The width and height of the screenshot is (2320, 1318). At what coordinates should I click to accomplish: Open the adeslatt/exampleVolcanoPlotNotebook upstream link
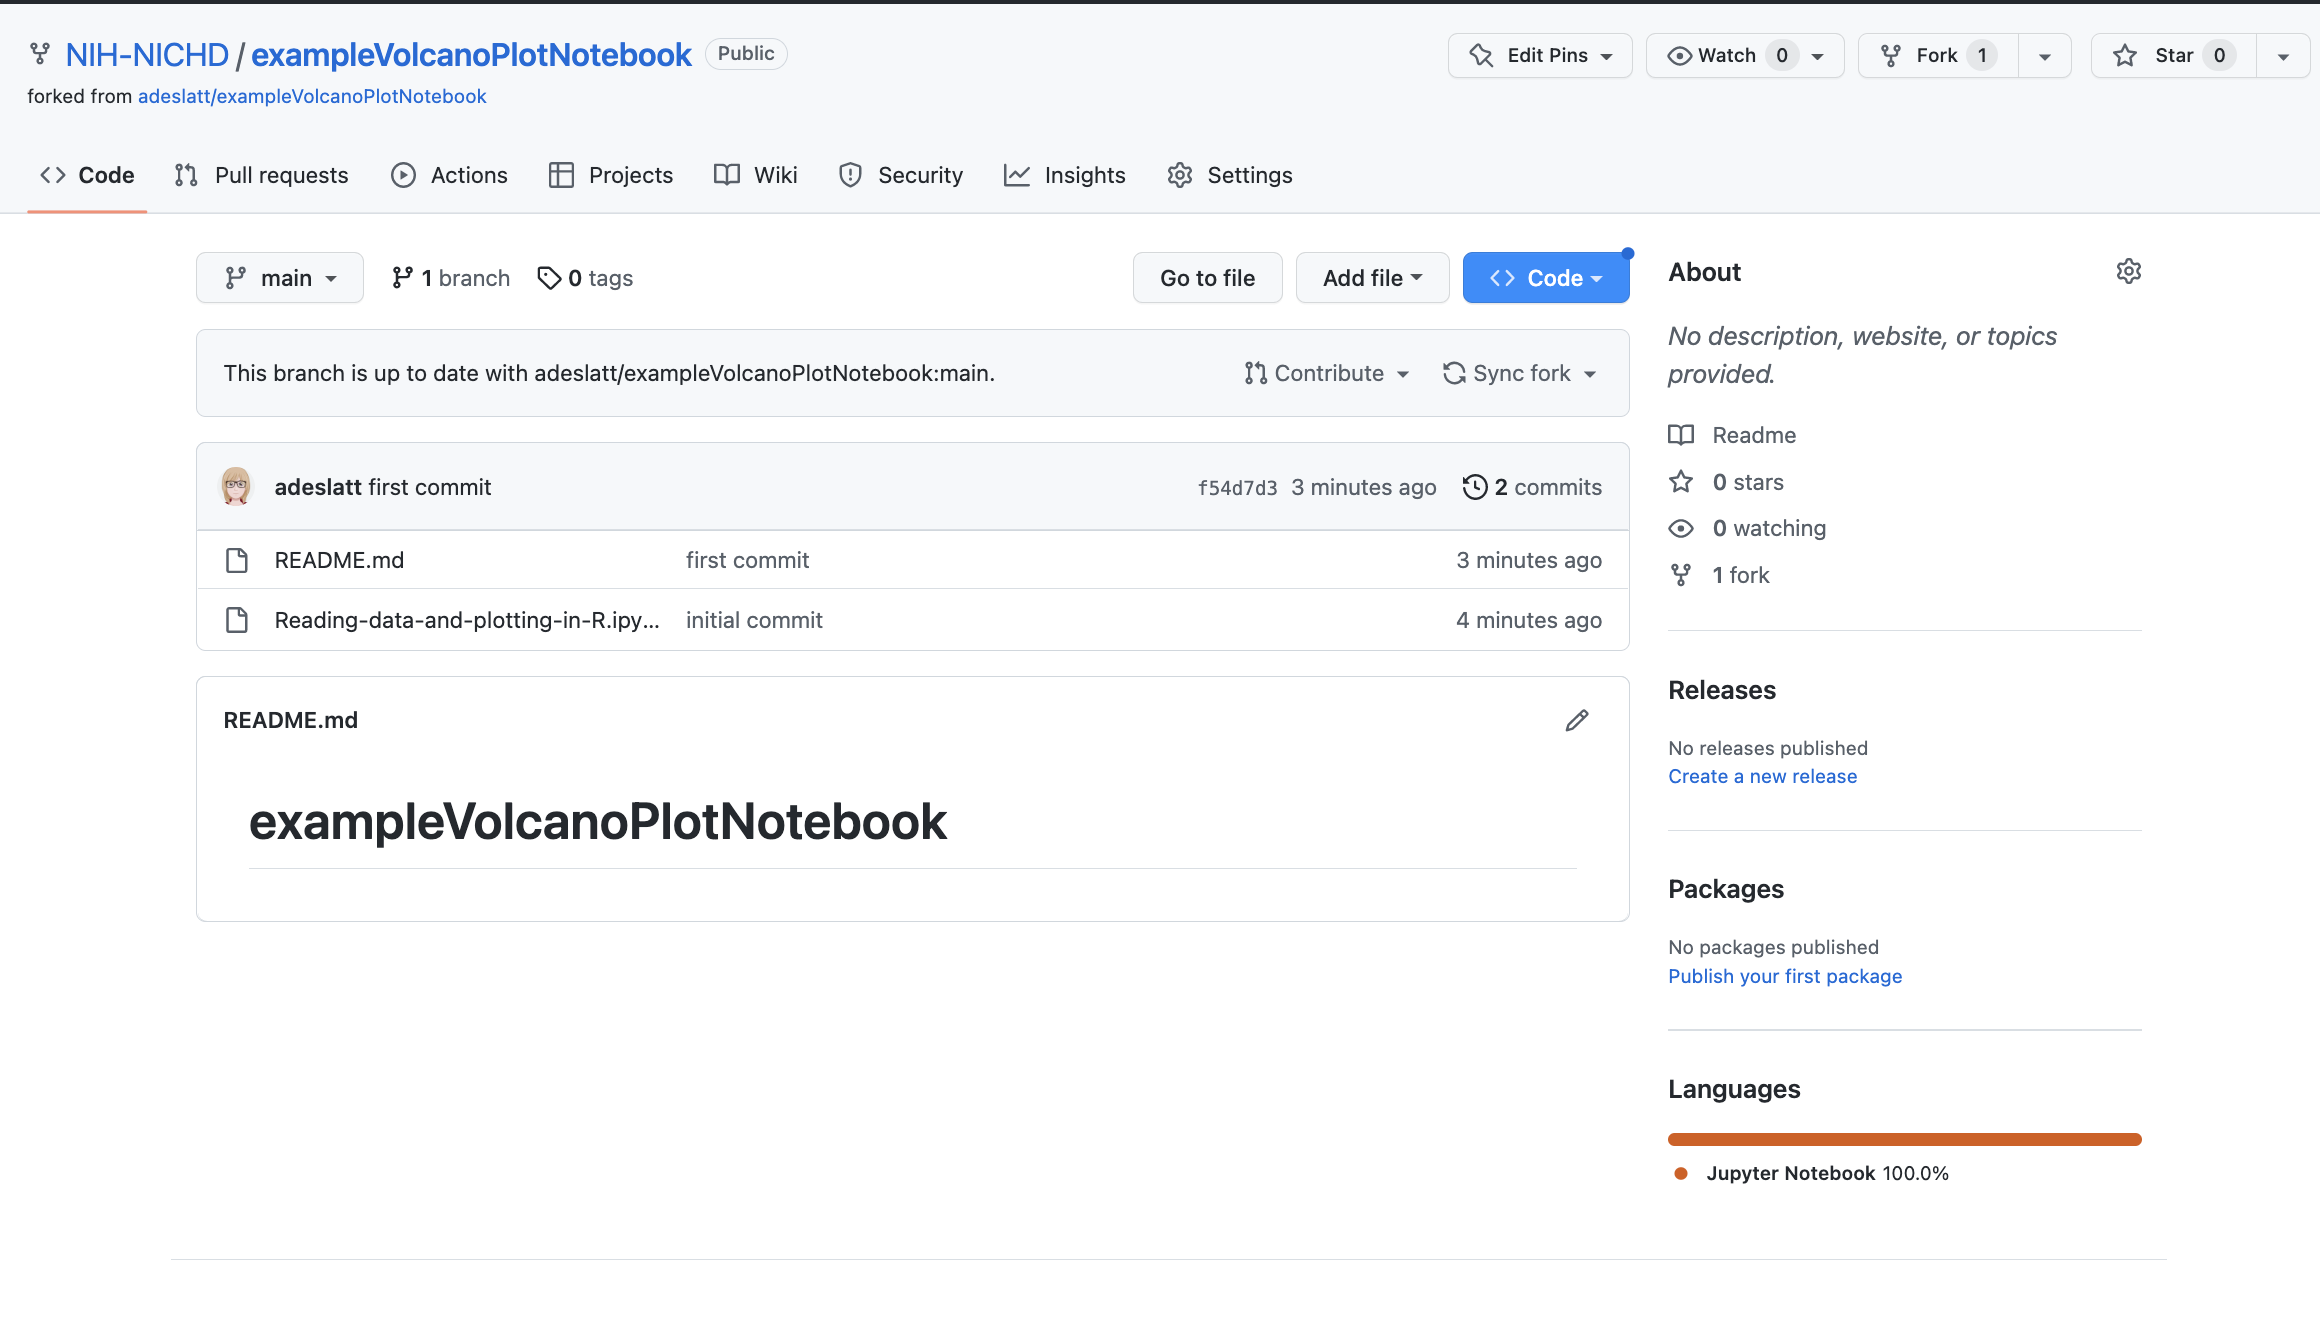pos(312,96)
